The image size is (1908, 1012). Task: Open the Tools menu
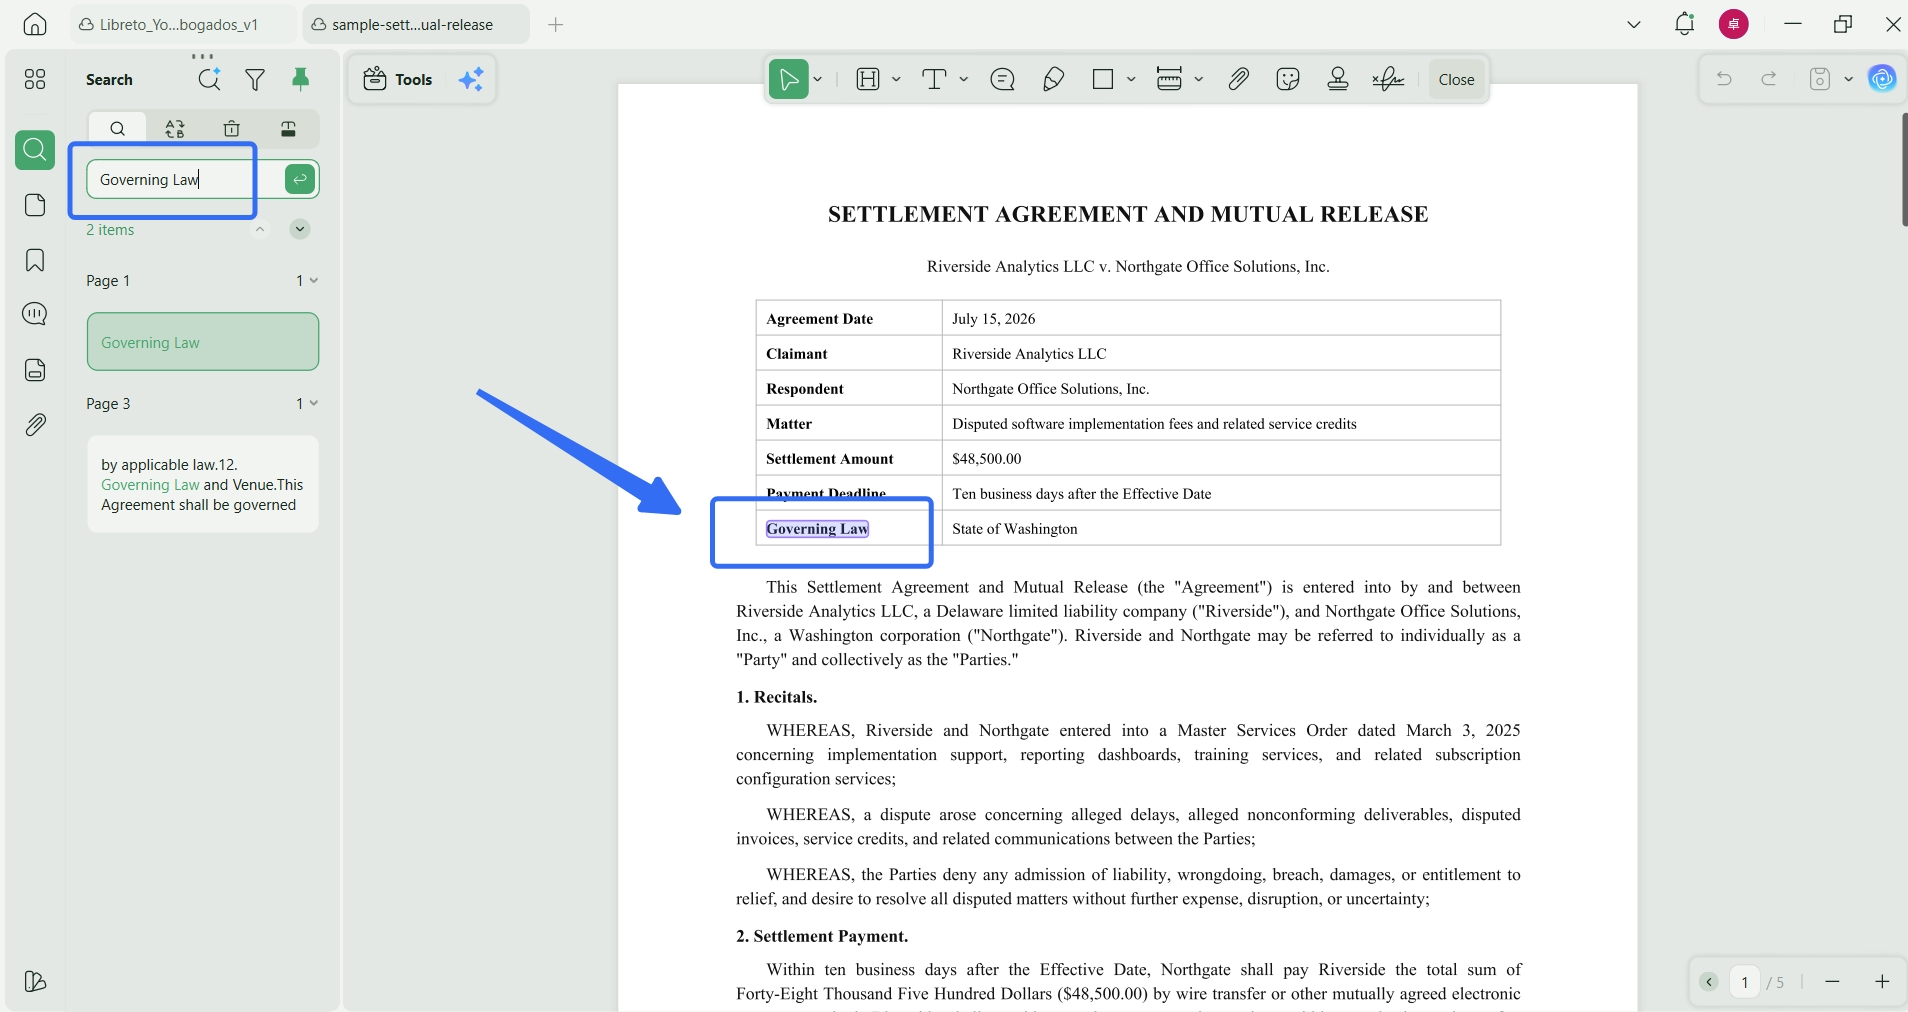398,79
